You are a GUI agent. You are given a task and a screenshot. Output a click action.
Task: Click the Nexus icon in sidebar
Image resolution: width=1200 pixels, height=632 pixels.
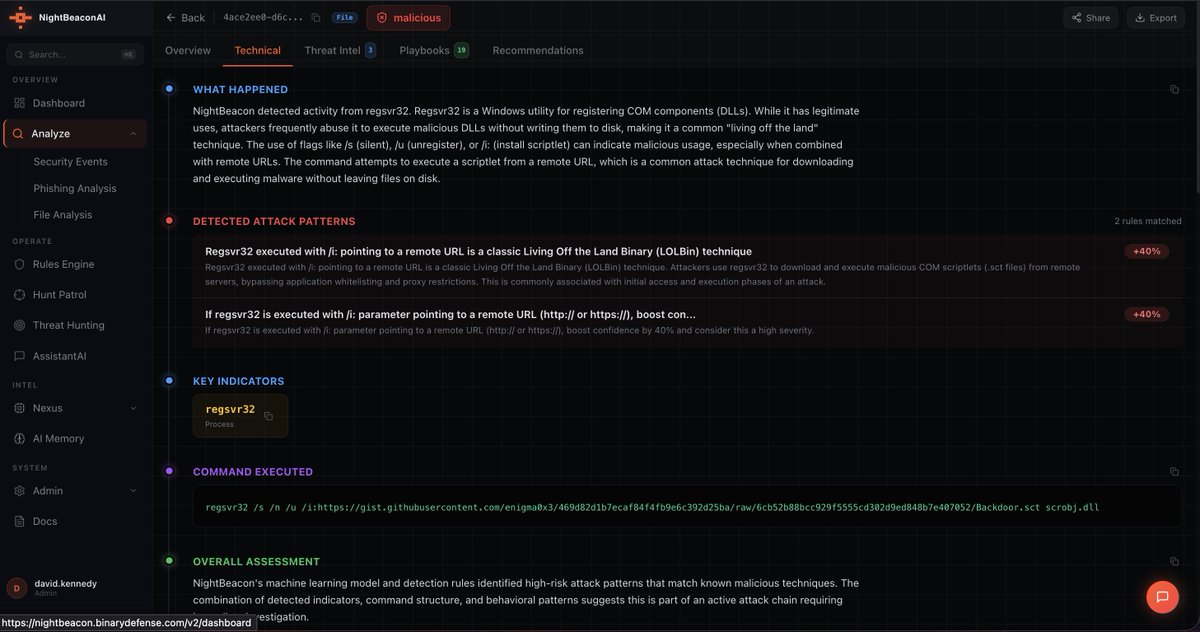point(20,408)
